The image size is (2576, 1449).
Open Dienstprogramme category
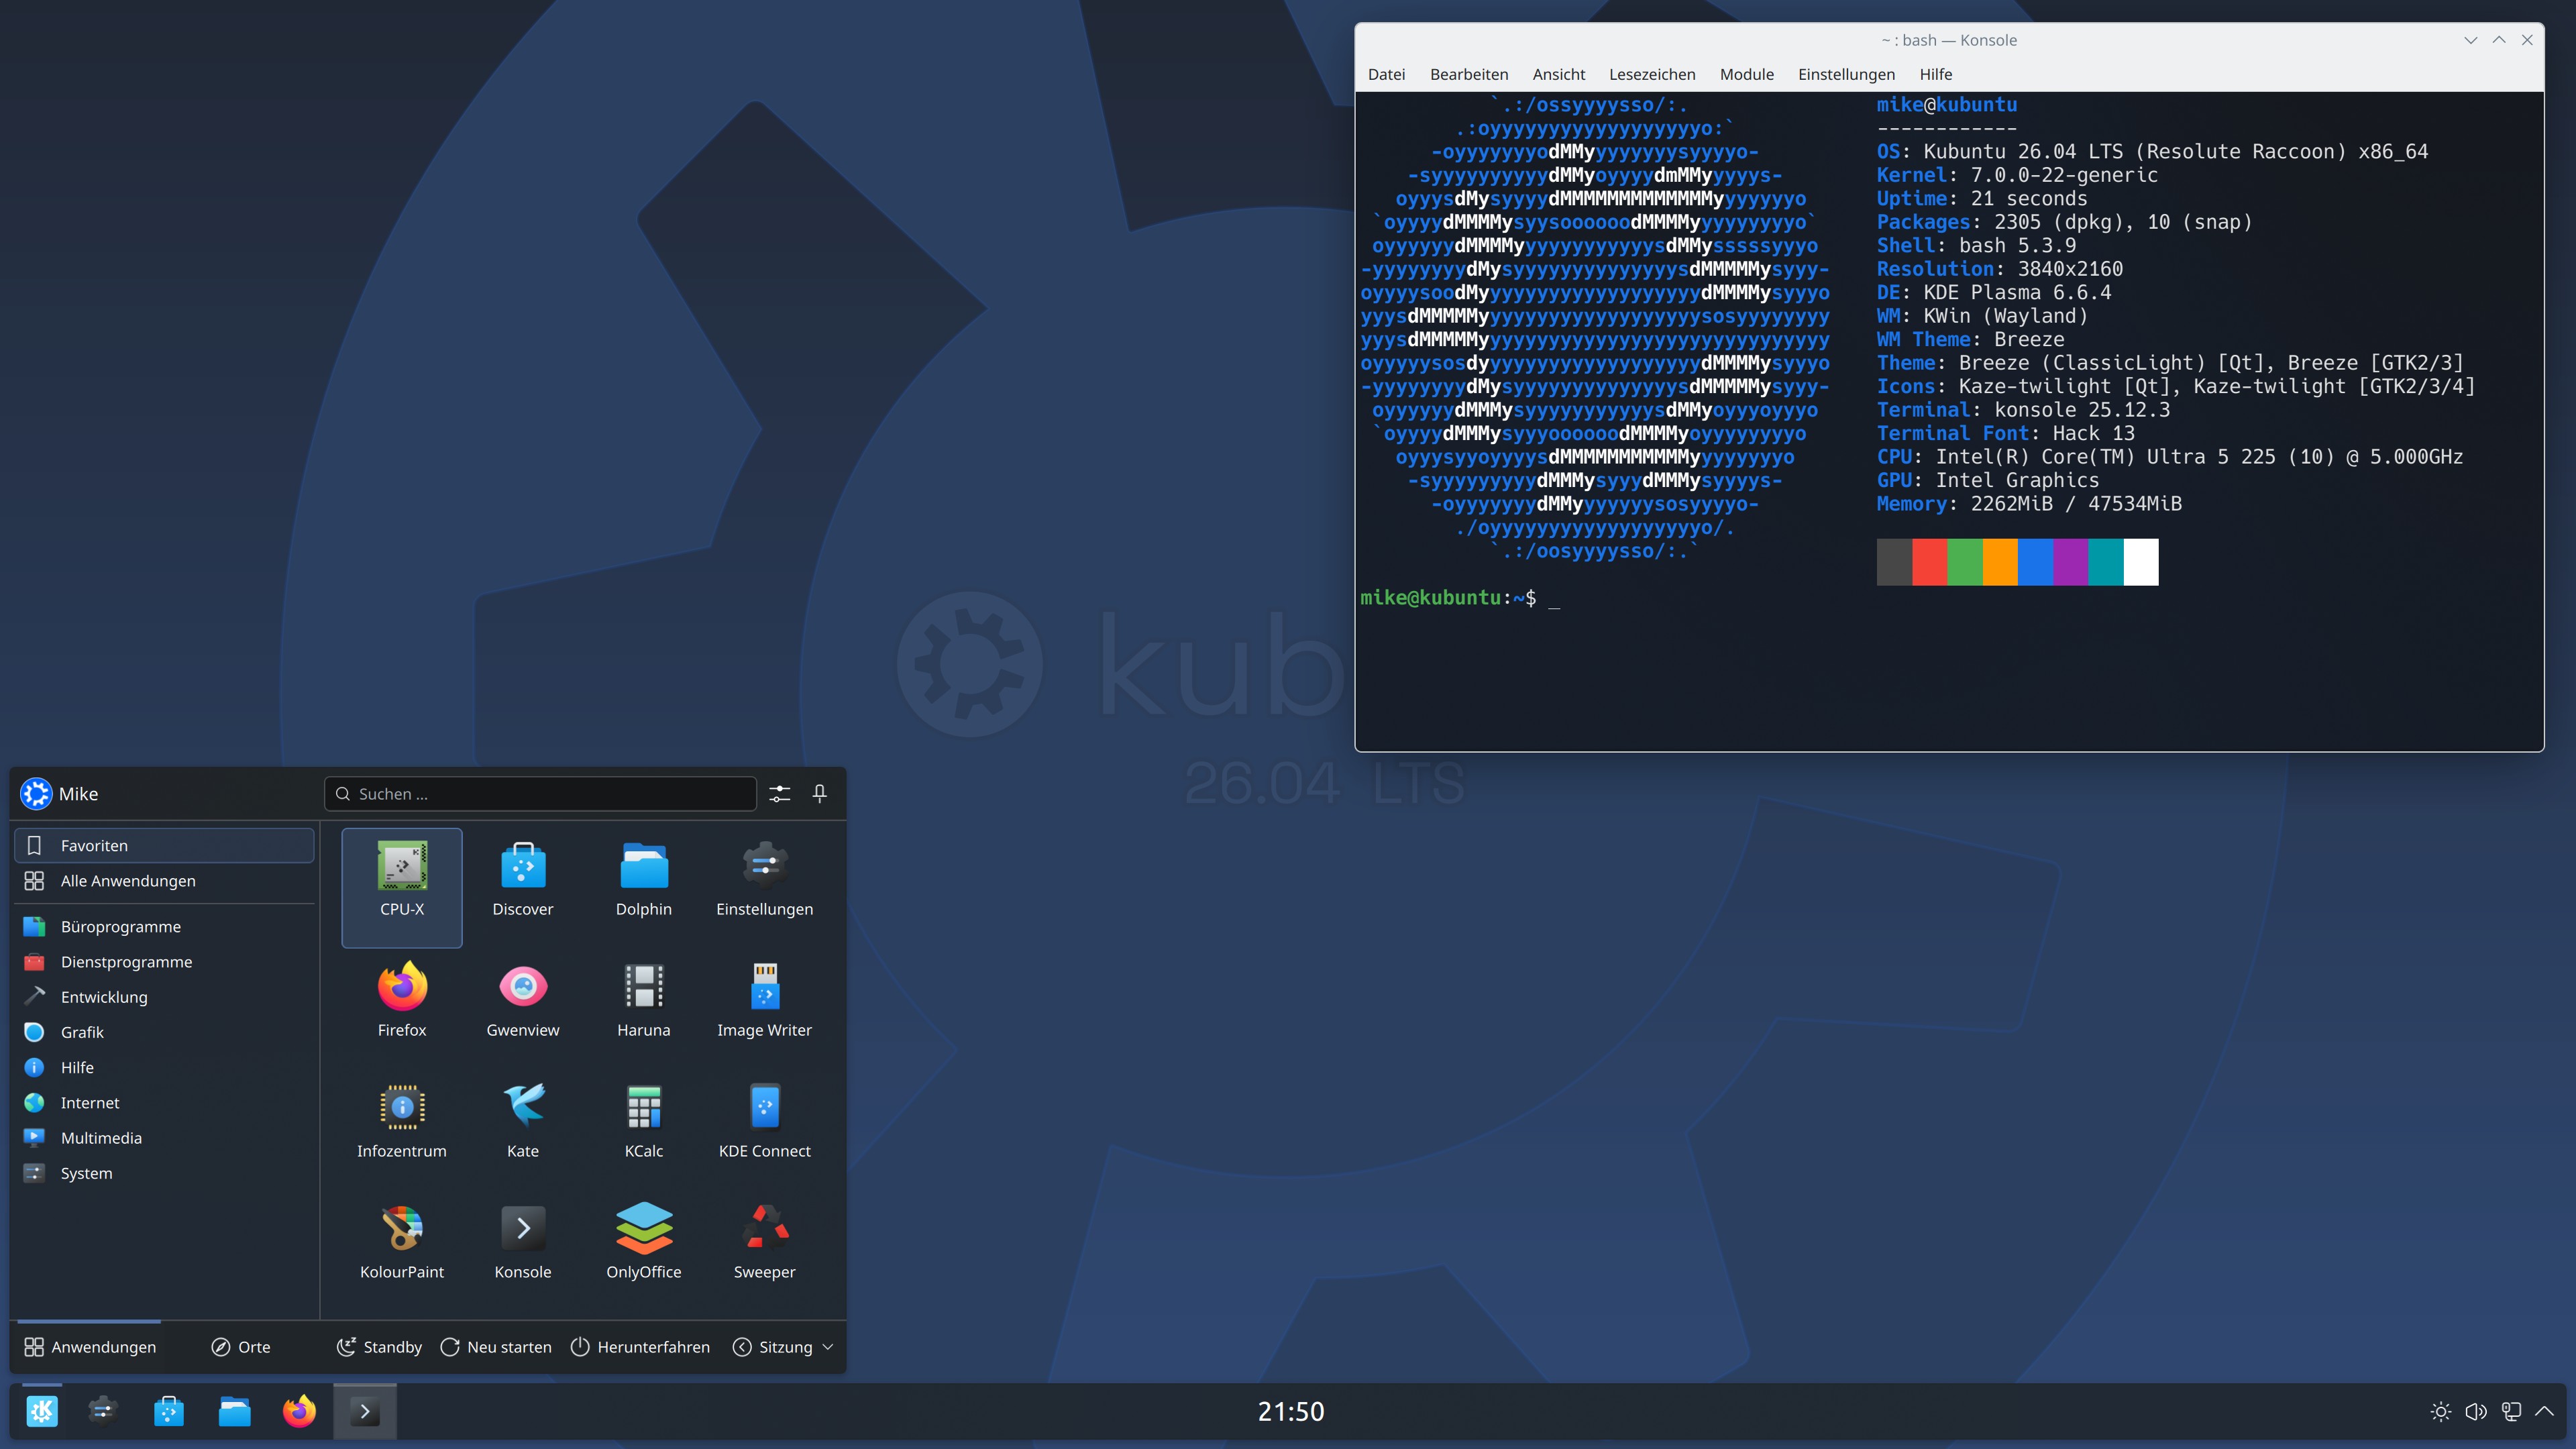[165, 962]
